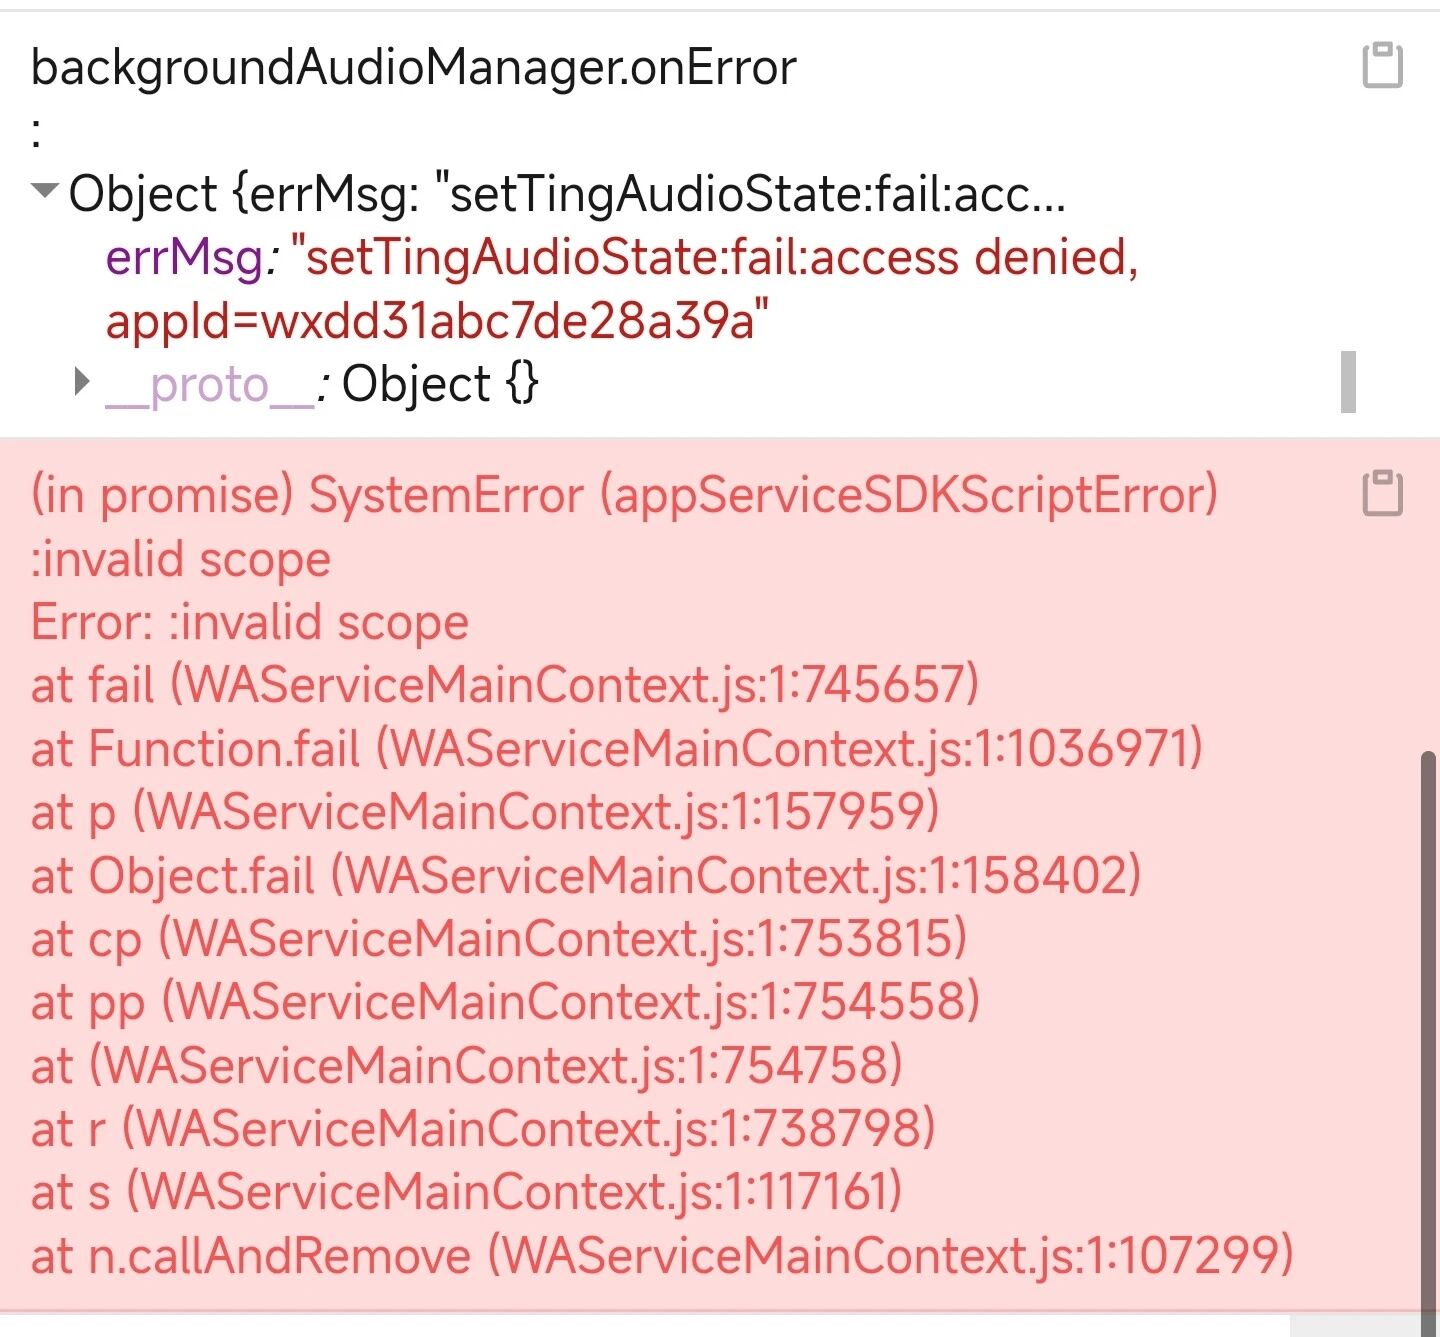Expand the __proto__ Object entry
The width and height of the screenshot is (1440, 1337).
(x=82, y=381)
